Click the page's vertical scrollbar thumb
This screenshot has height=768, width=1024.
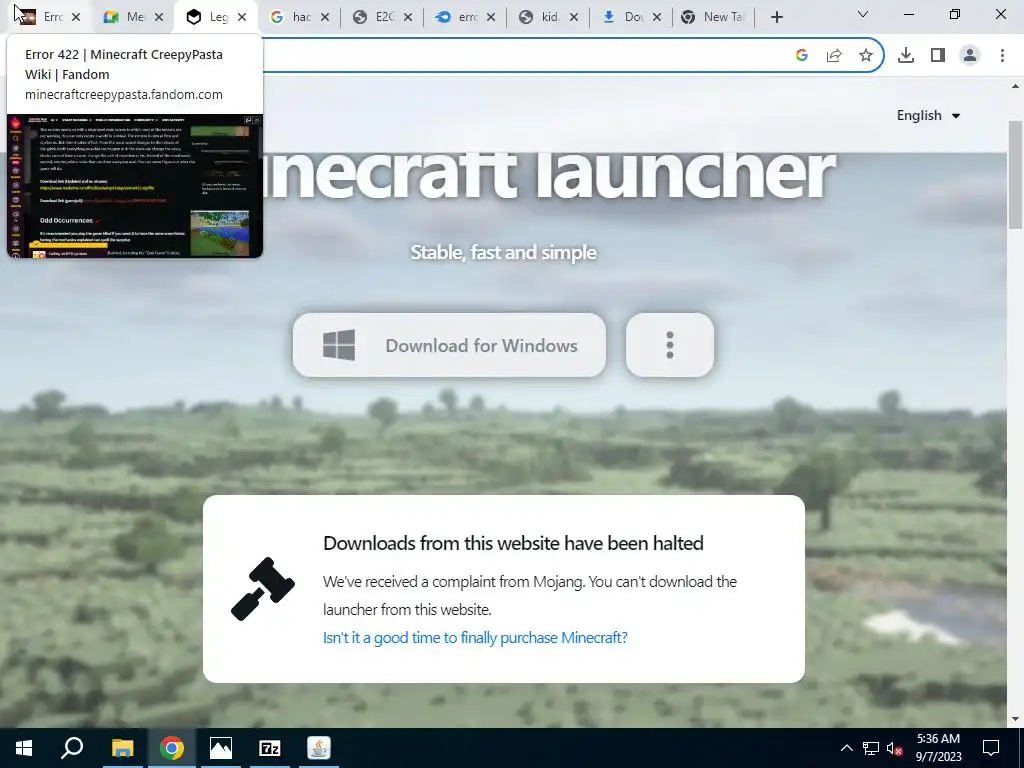[x=1015, y=174]
